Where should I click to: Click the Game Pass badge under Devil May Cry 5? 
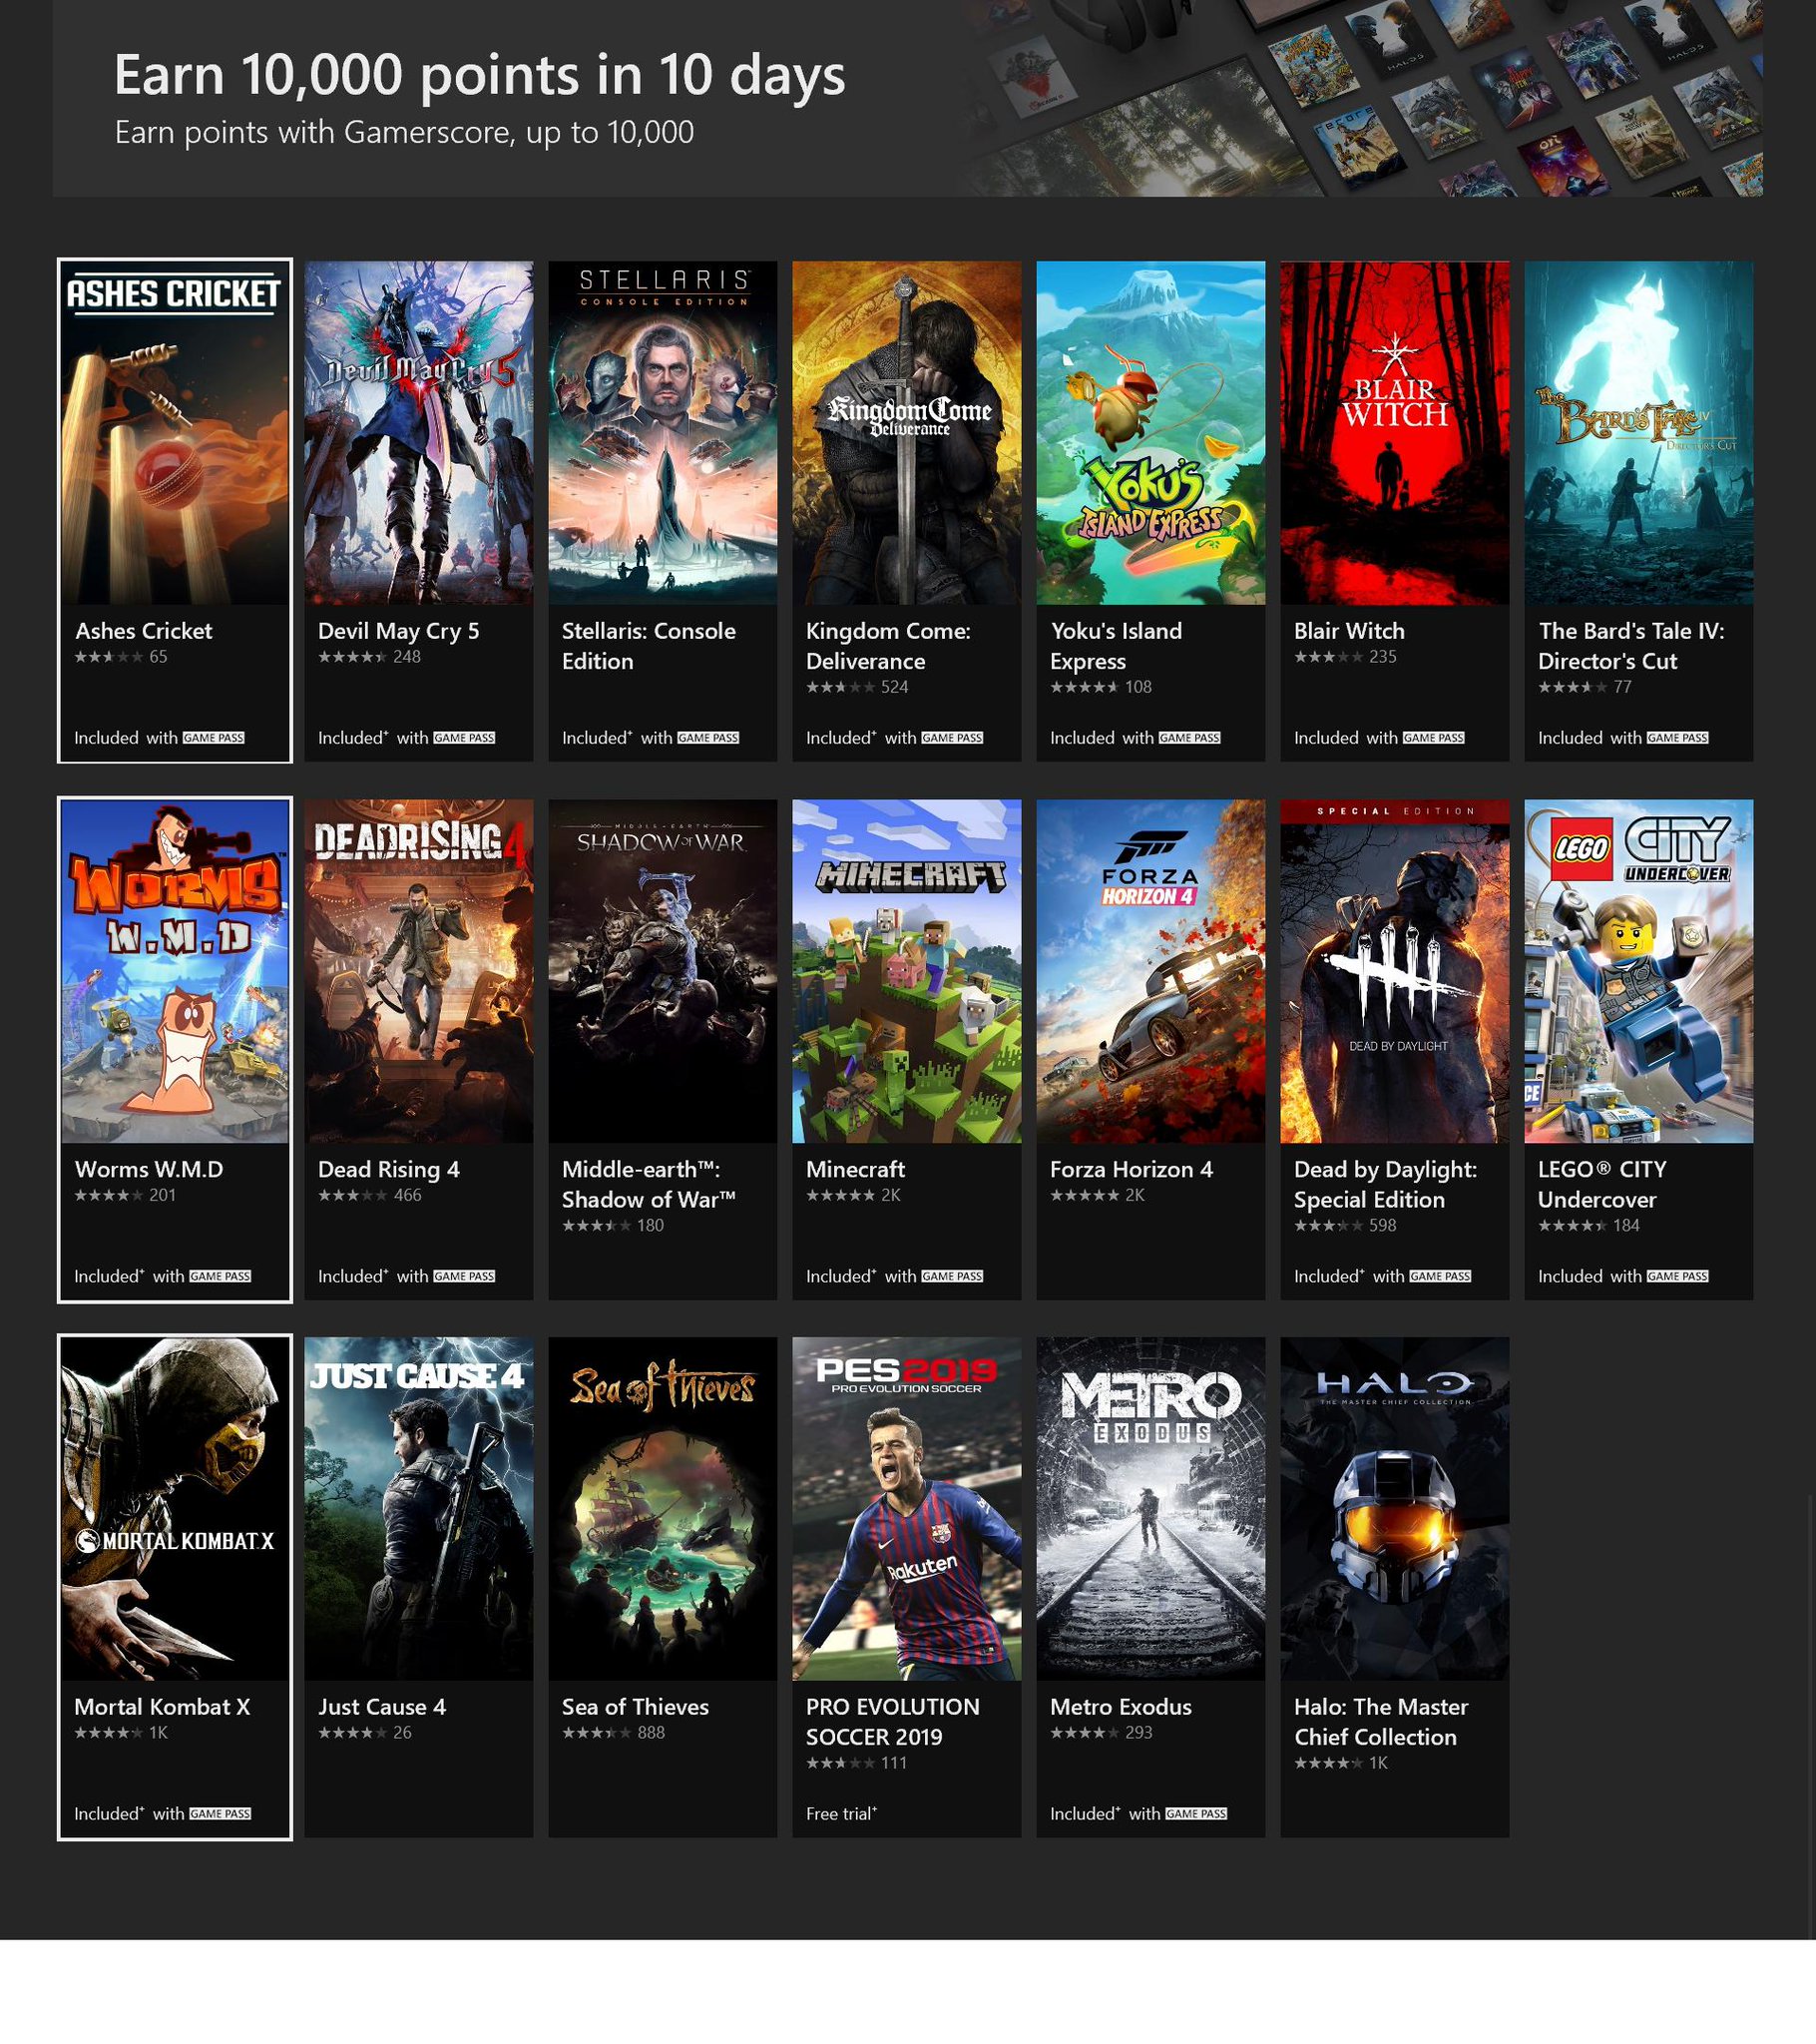[464, 738]
